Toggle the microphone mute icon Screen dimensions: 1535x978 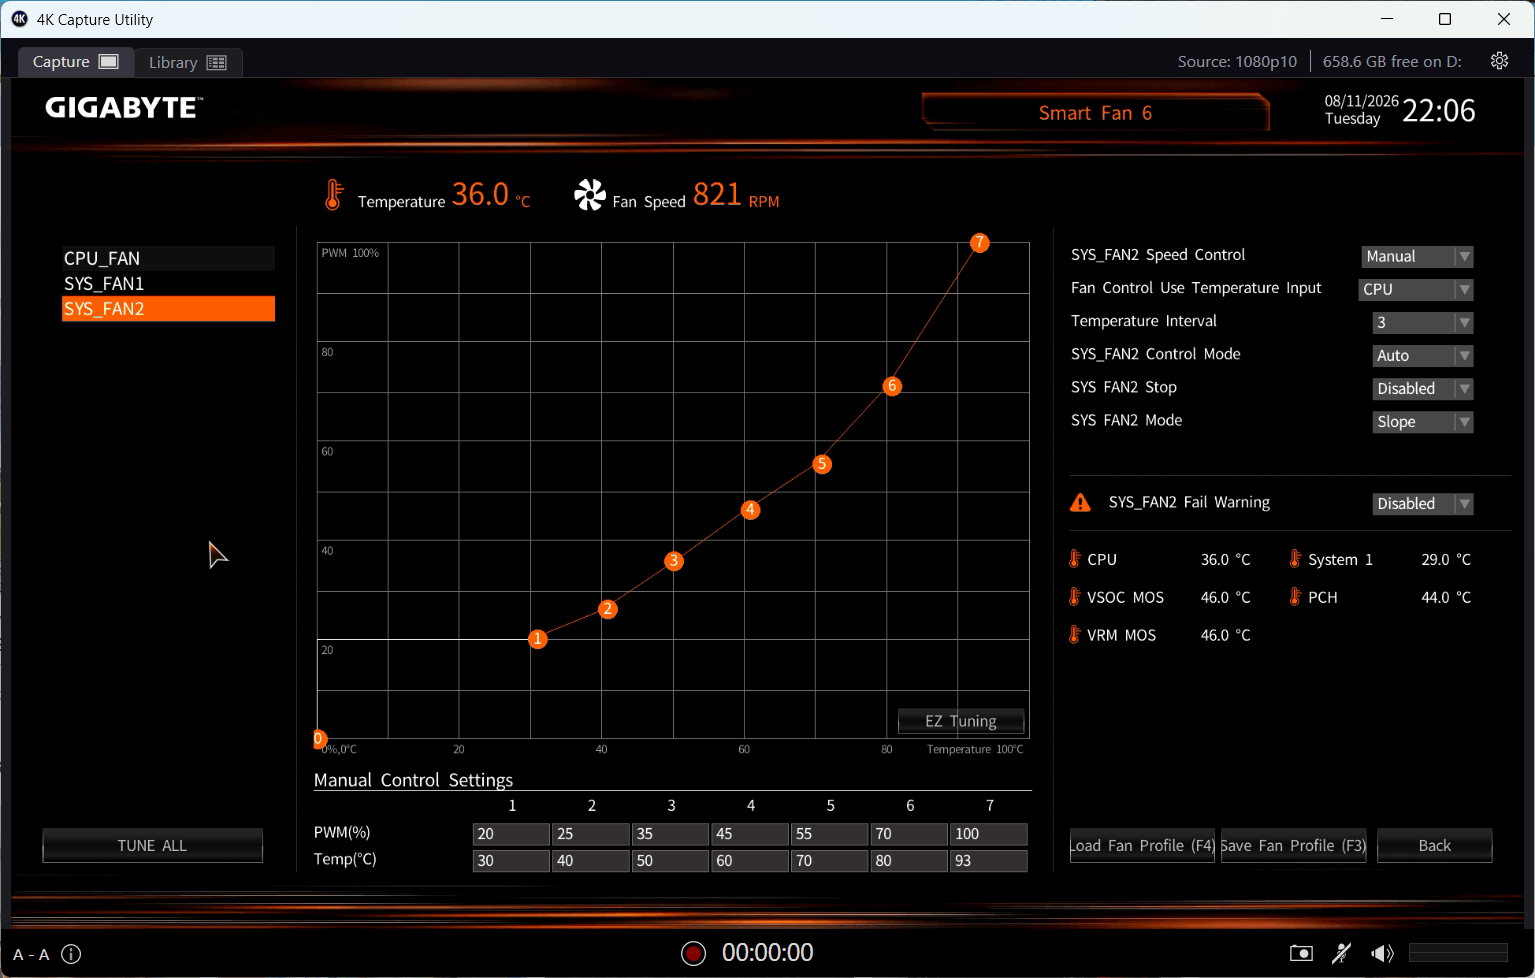point(1342,953)
